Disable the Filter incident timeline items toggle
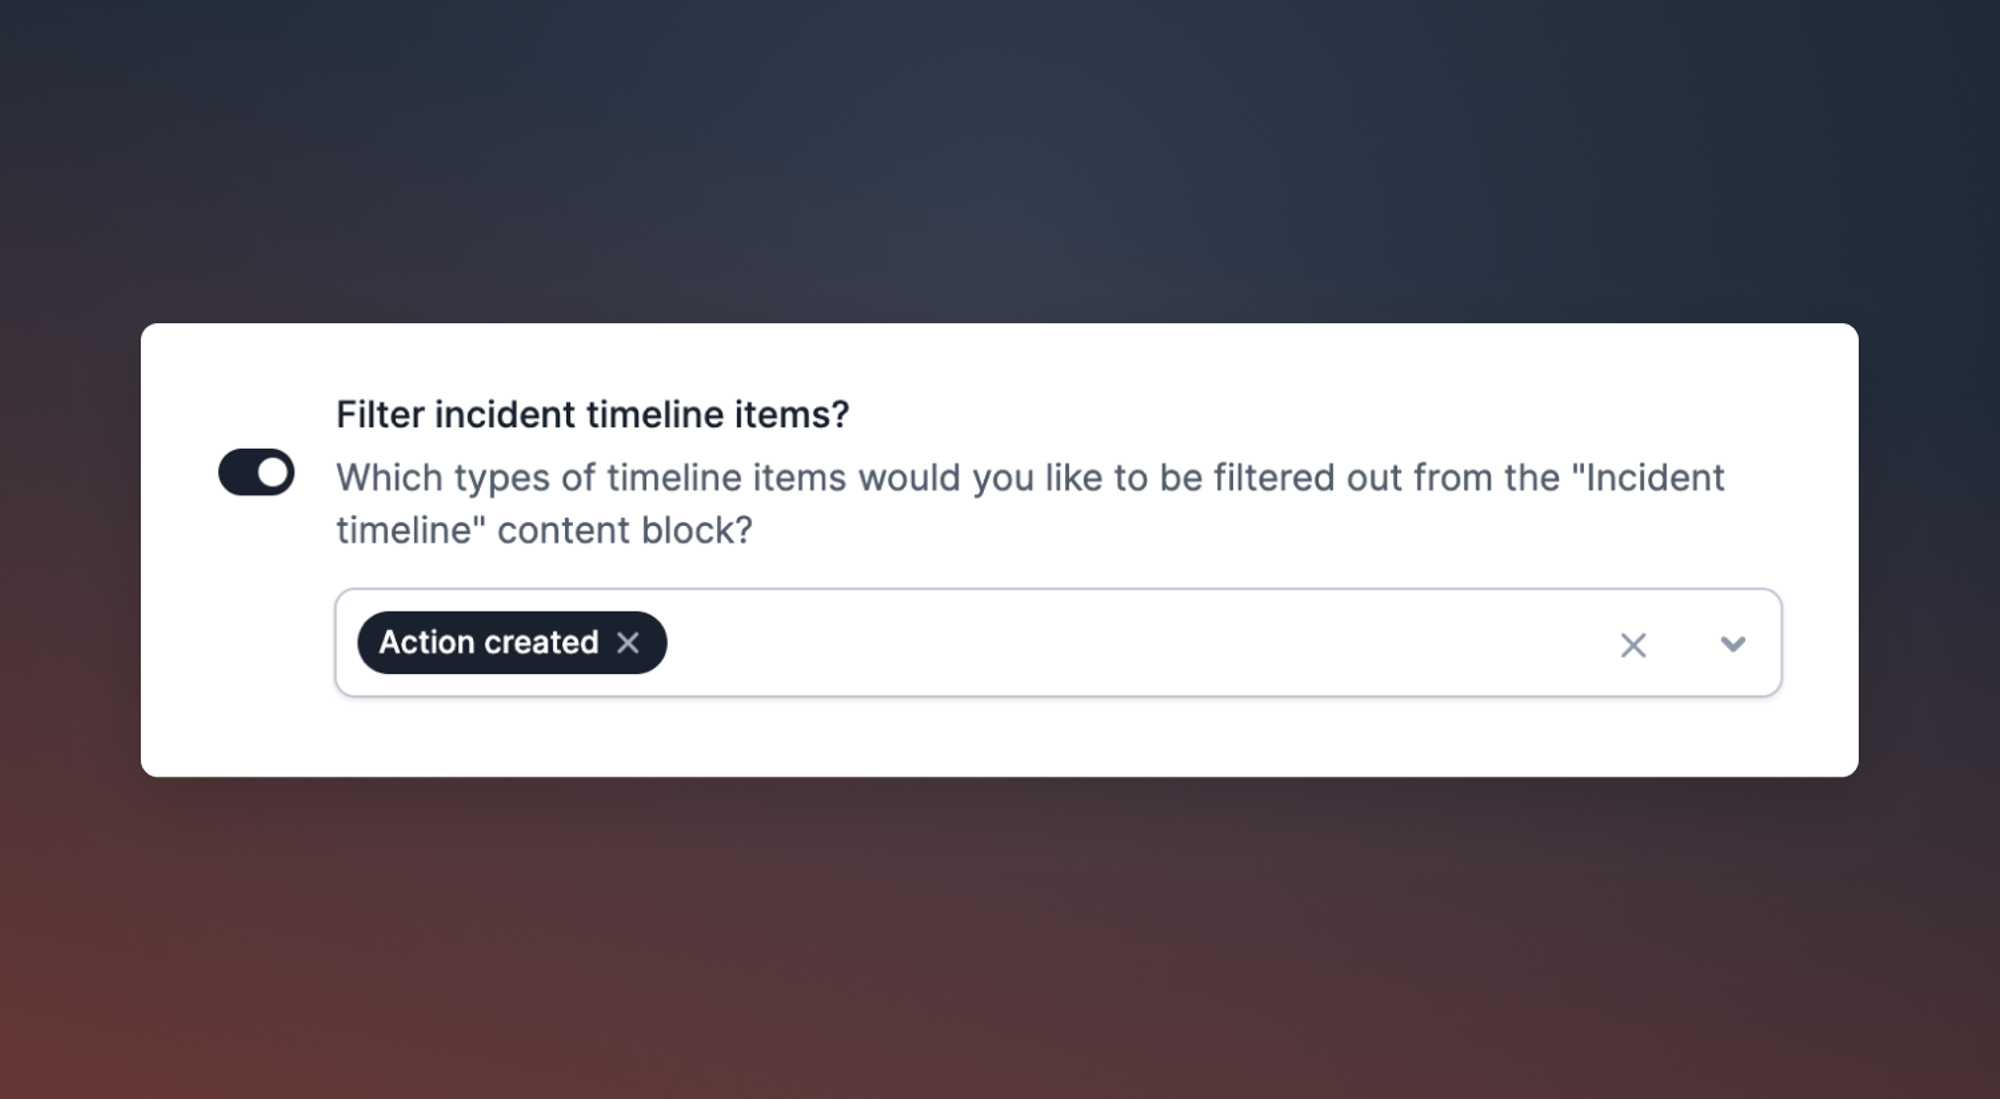The image size is (2000, 1099). click(256, 472)
